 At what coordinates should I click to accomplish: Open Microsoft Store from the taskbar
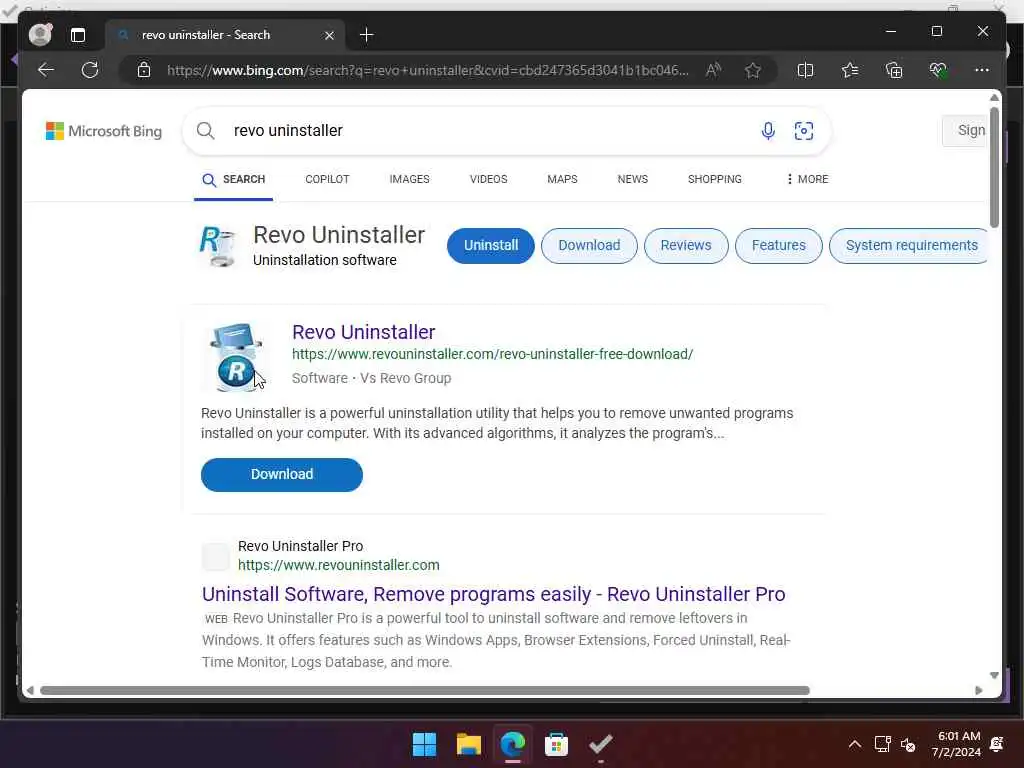556,744
